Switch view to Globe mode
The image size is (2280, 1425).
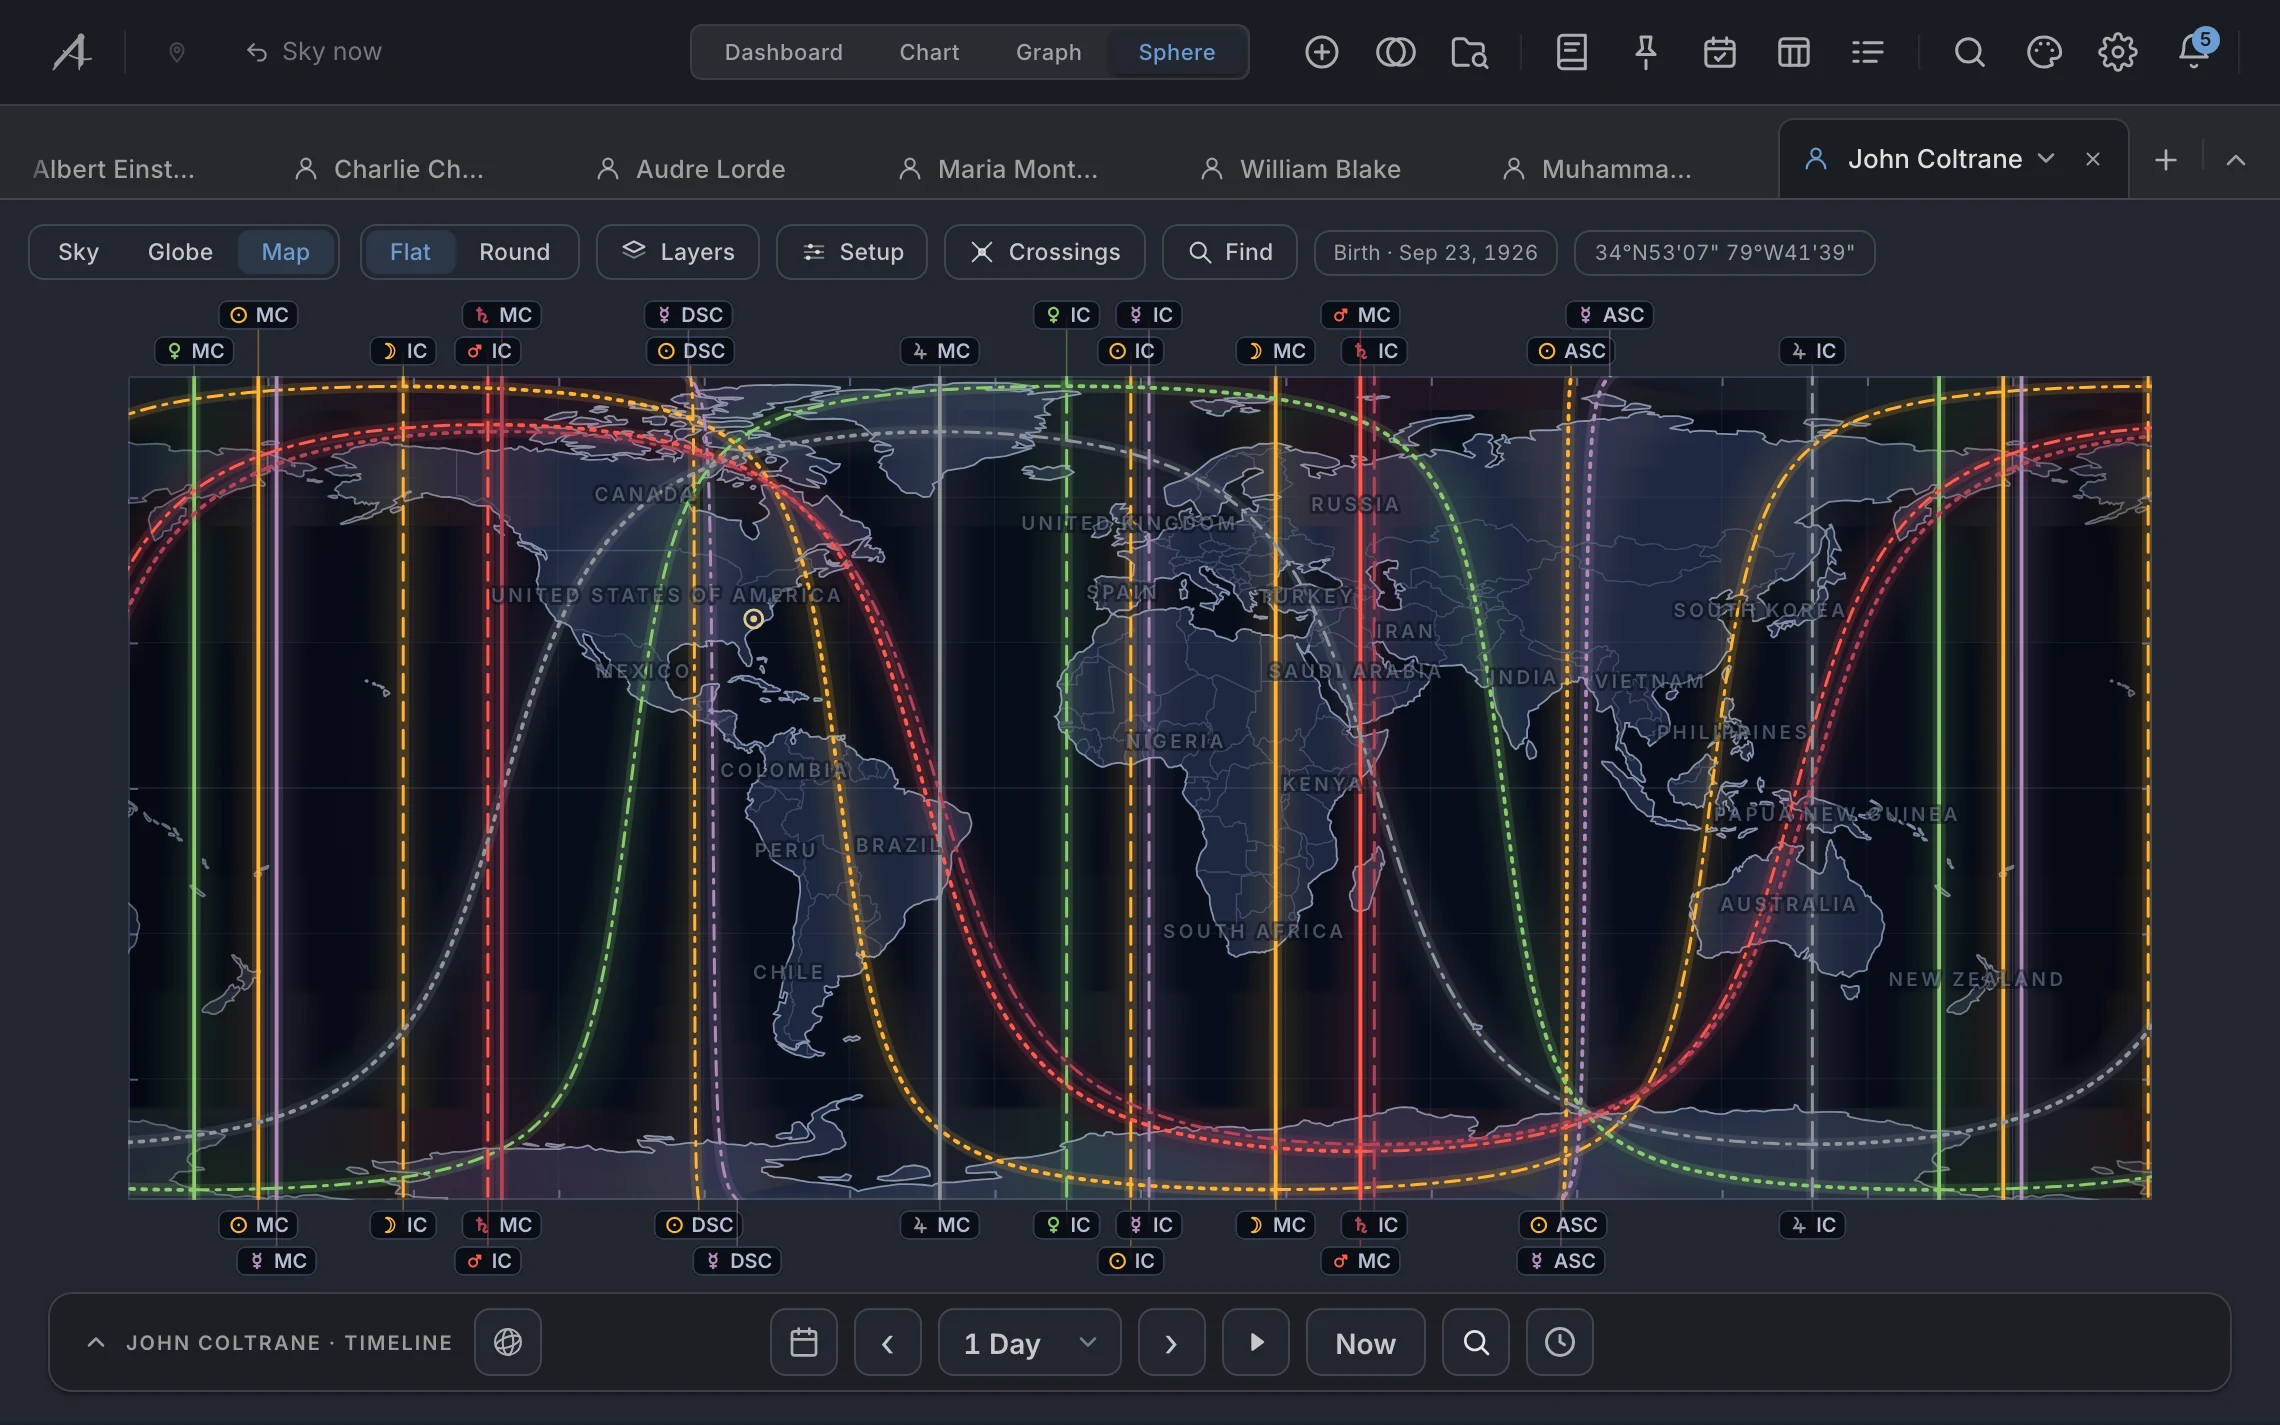pyautogui.click(x=180, y=252)
